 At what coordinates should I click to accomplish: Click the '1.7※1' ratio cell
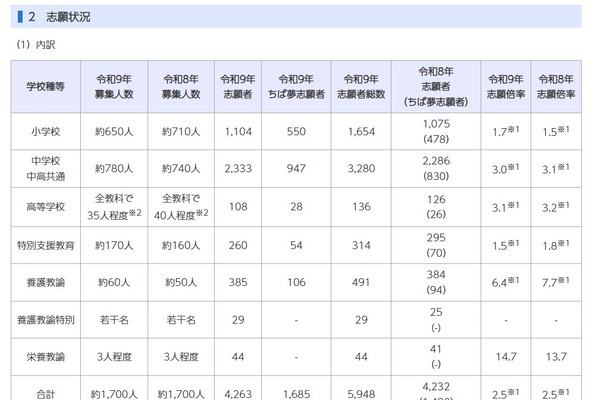pos(505,131)
